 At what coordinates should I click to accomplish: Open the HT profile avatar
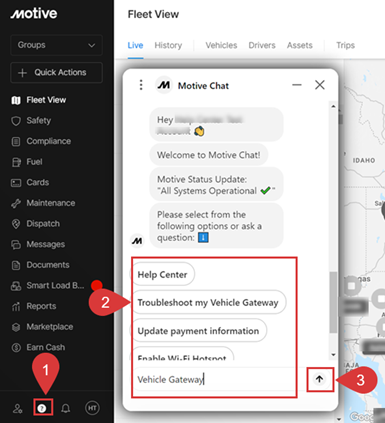92,408
